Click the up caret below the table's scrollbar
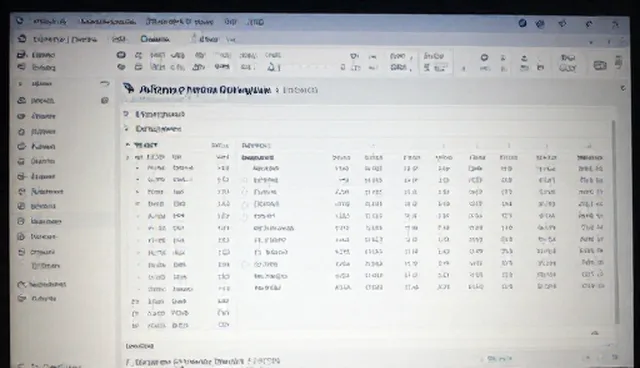640x368 pixels. tap(595, 333)
